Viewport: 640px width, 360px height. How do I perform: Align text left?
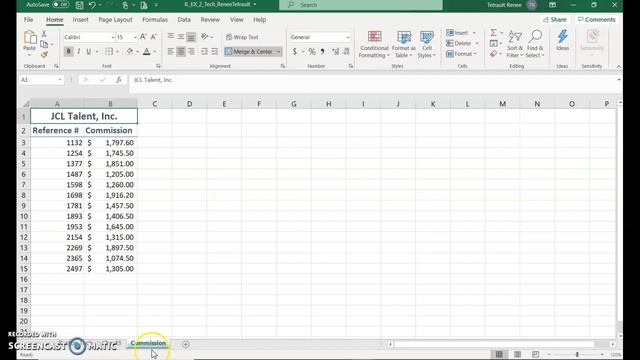click(x=171, y=51)
